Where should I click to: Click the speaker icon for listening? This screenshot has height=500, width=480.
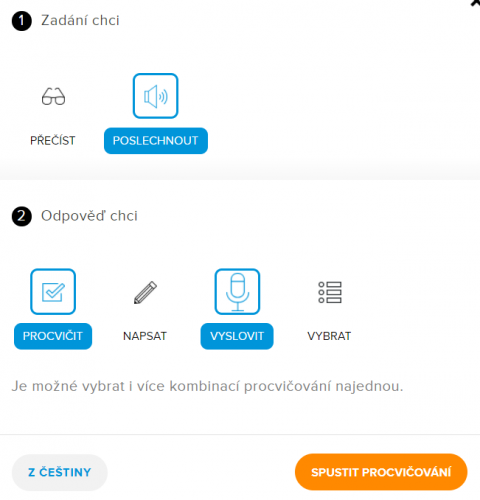(x=155, y=96)
